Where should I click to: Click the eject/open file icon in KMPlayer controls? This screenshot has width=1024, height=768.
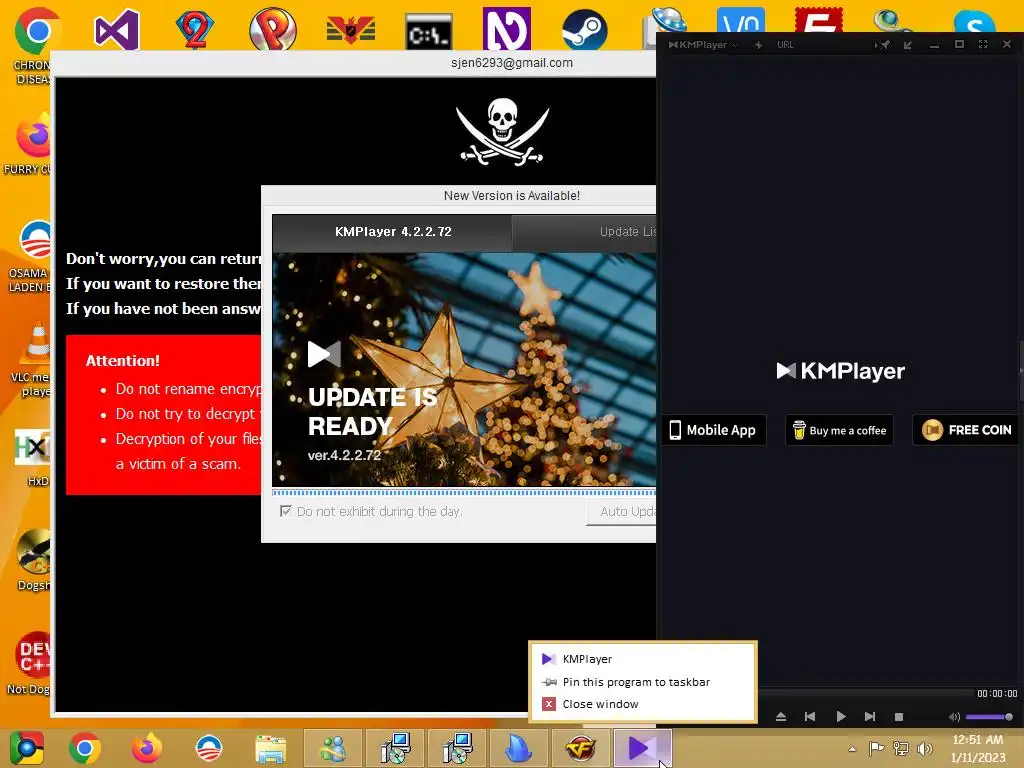click(780, 717)
